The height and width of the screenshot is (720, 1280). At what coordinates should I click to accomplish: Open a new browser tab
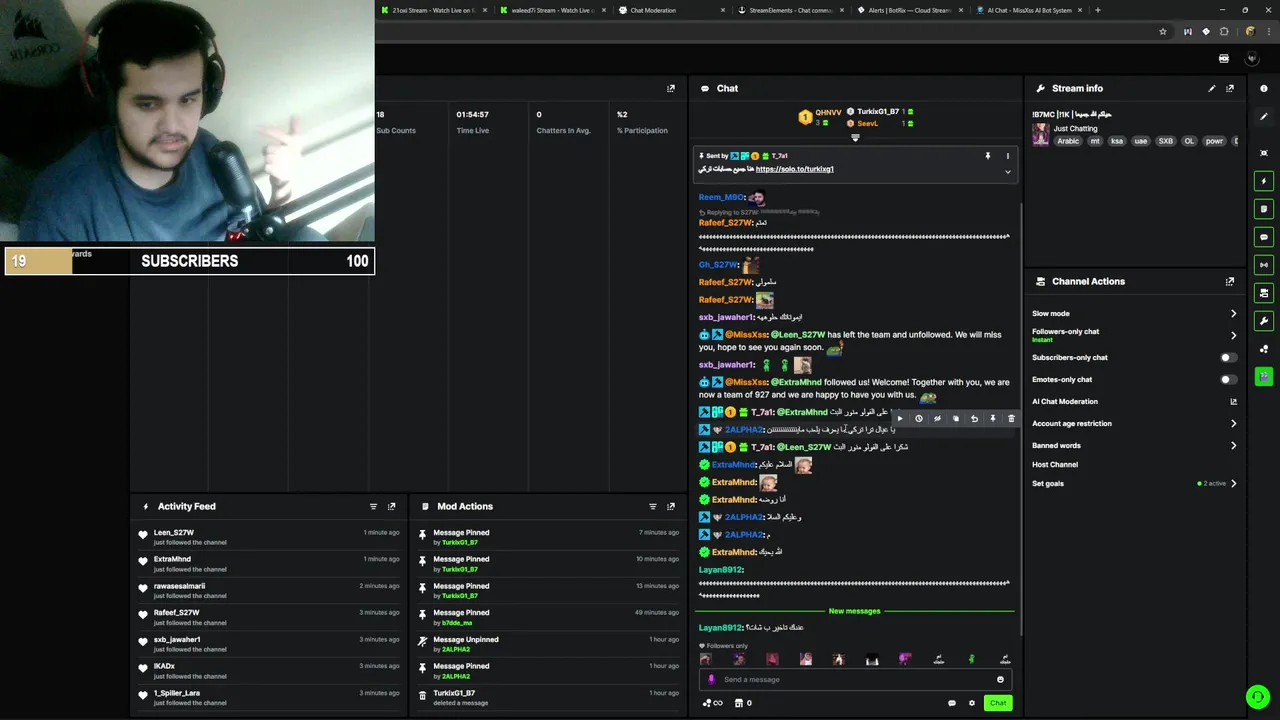1098,10
